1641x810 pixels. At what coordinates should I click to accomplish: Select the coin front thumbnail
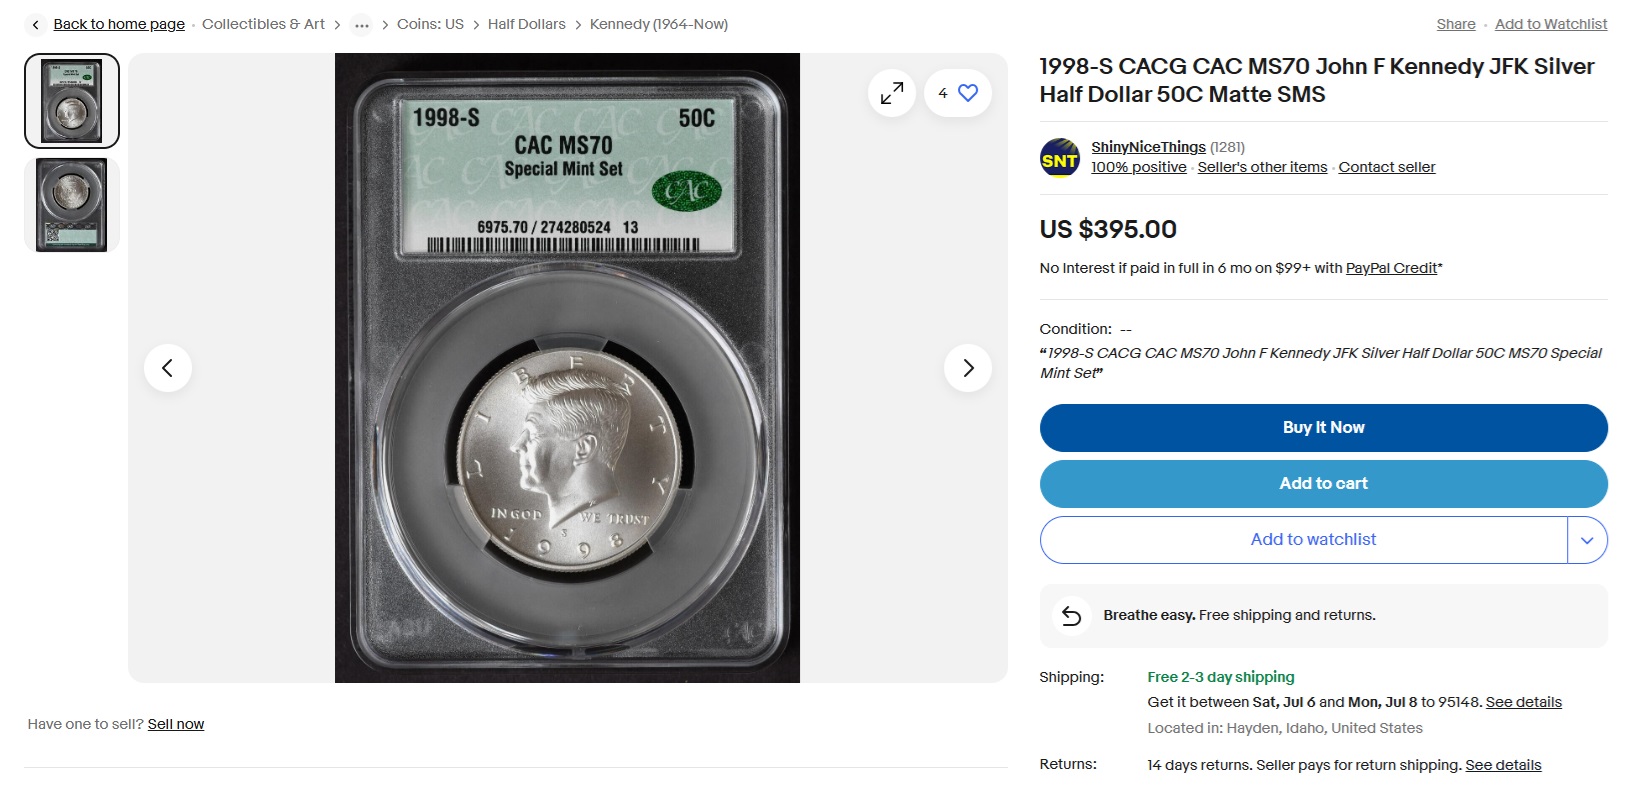tap(72, 101)
